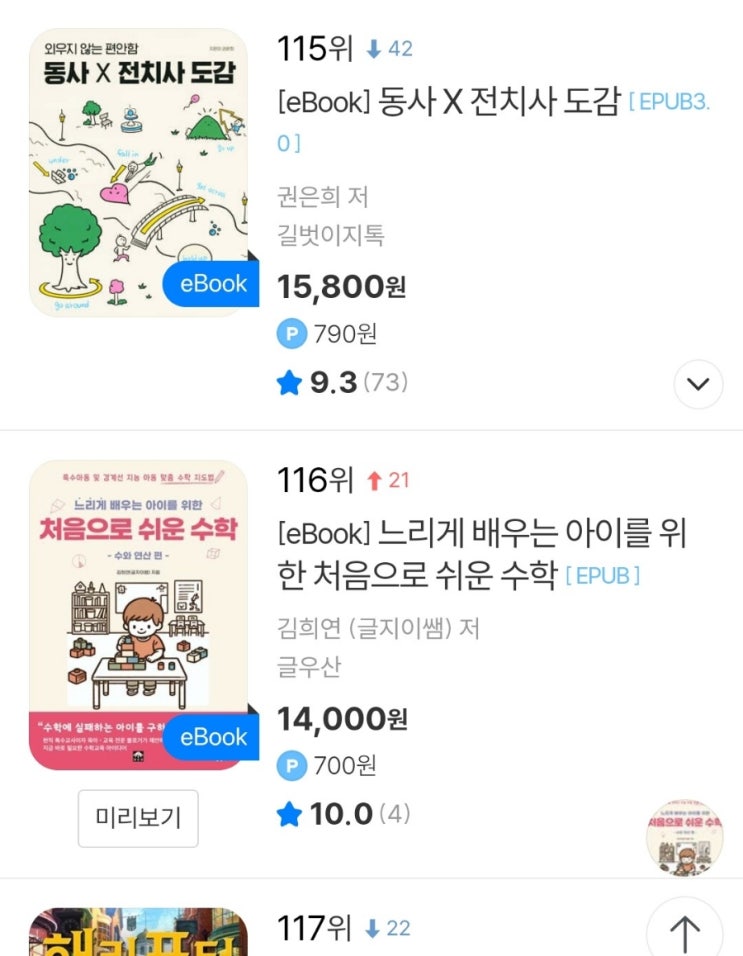Select author link 김희연 (글지이쌤)
The height and width of the screenshot is (956, 743).
pyautogui.click(x=364, y=628)
